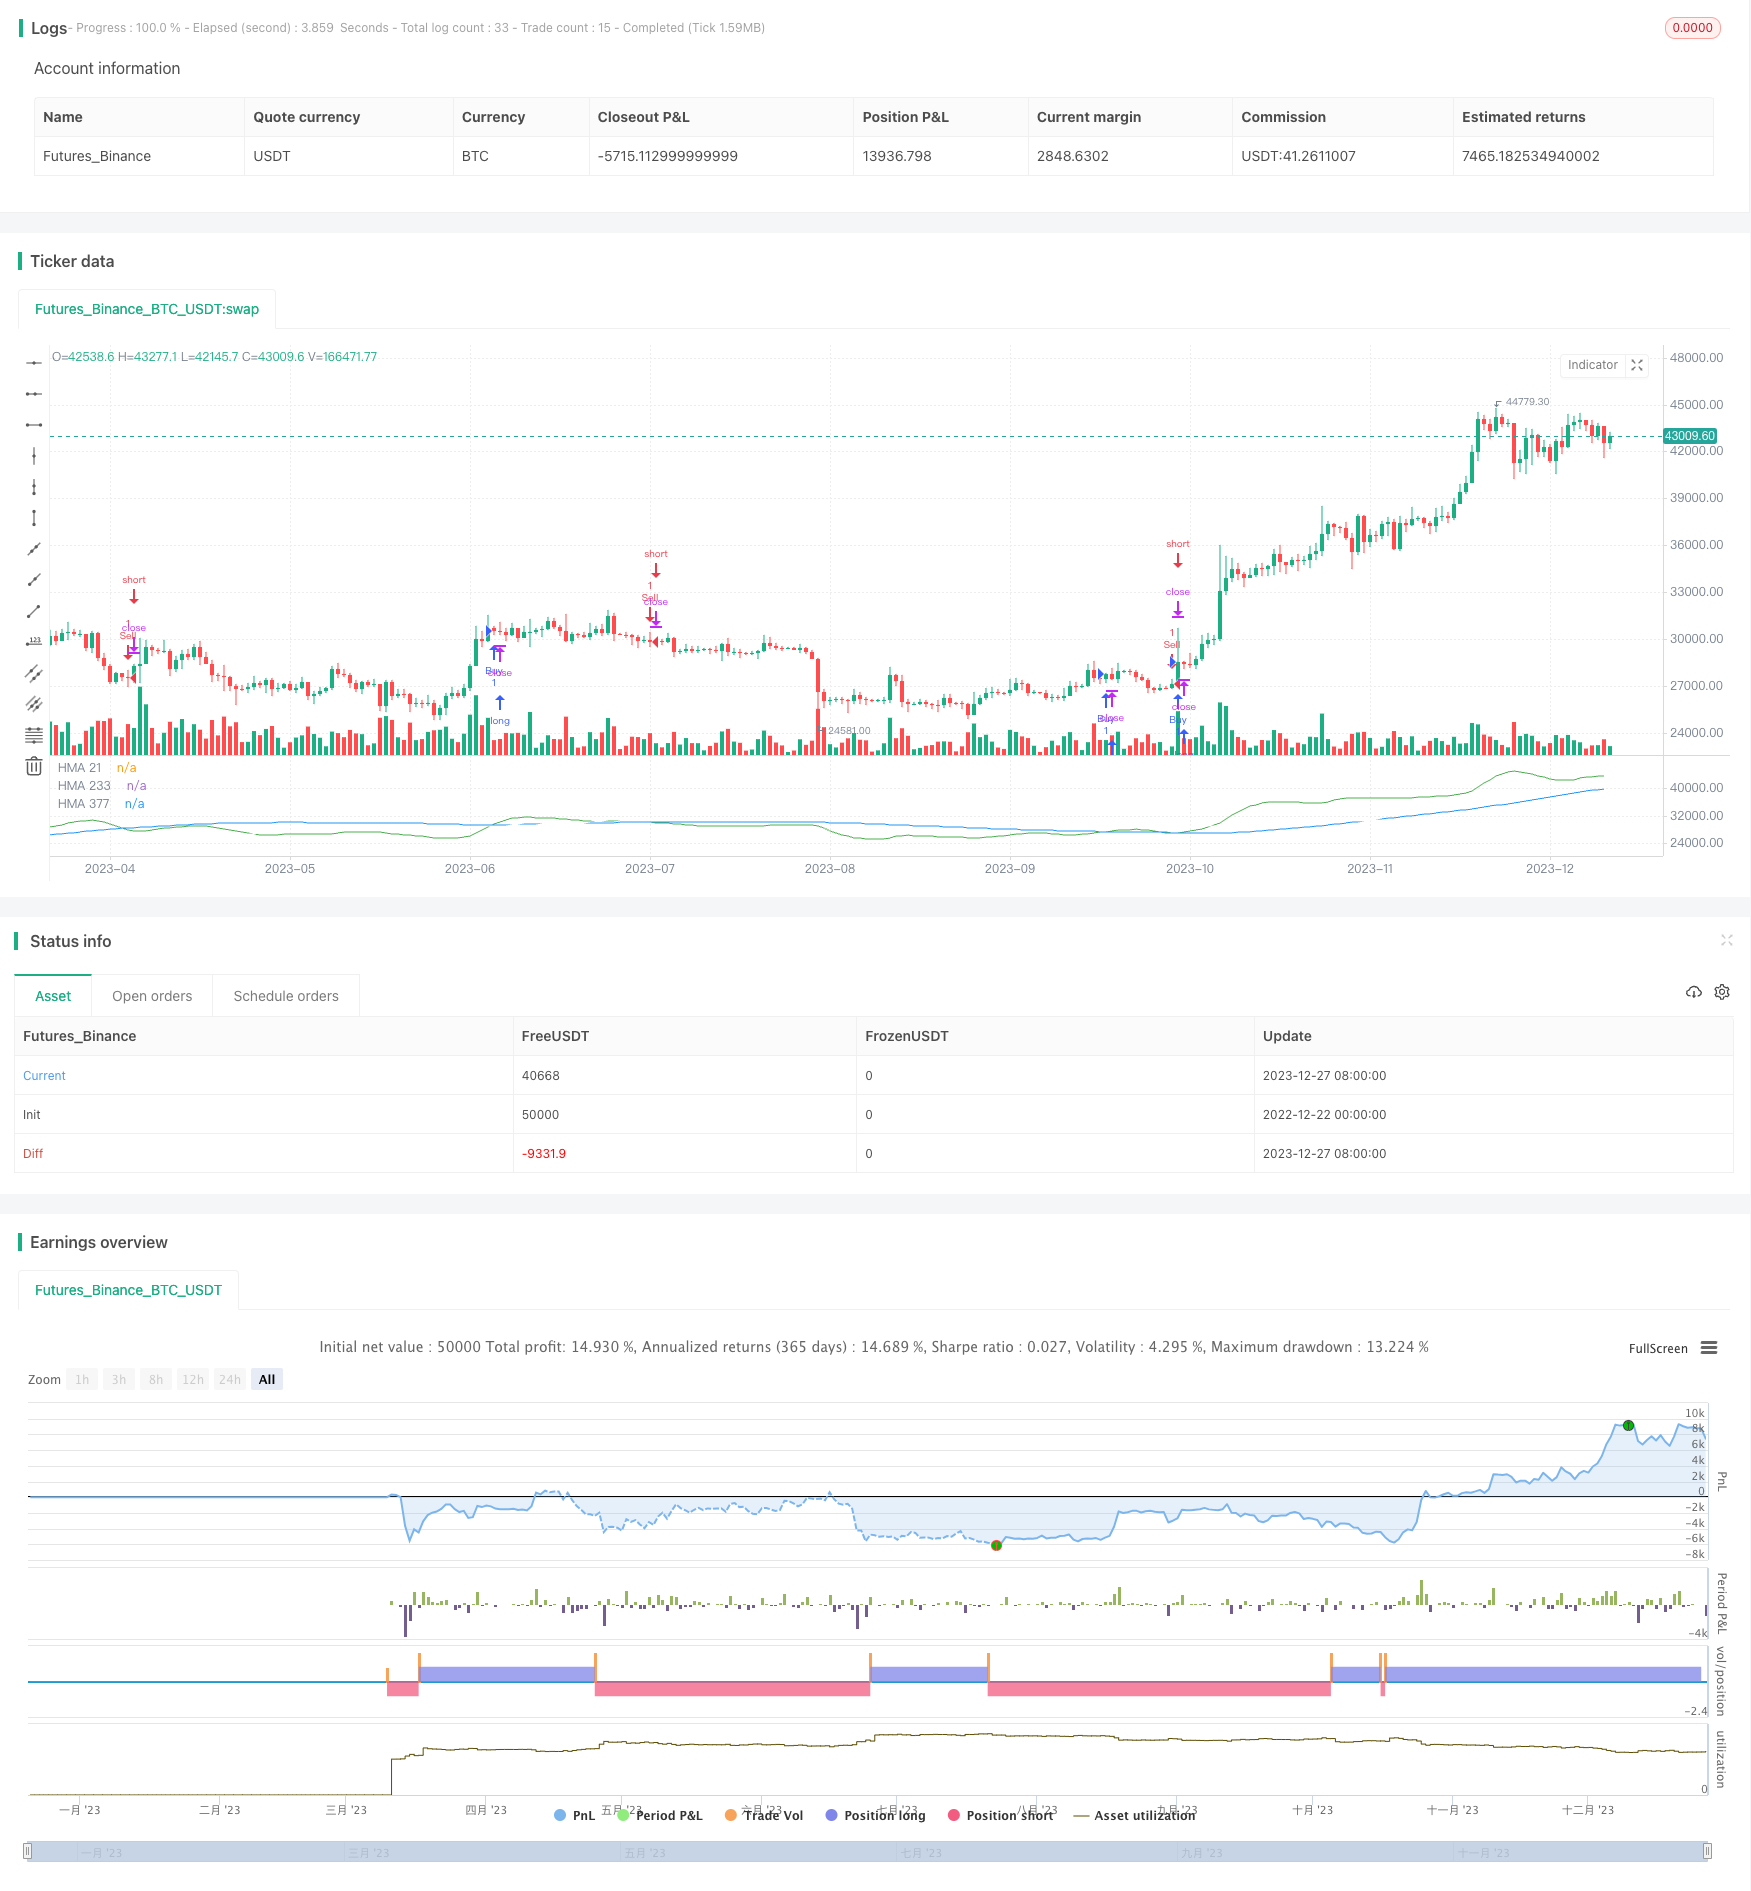Image resolution: width=1751 pixels, height=1891 pixels.
Task: Select the three-line price channel tool
Action: [34, 704]
